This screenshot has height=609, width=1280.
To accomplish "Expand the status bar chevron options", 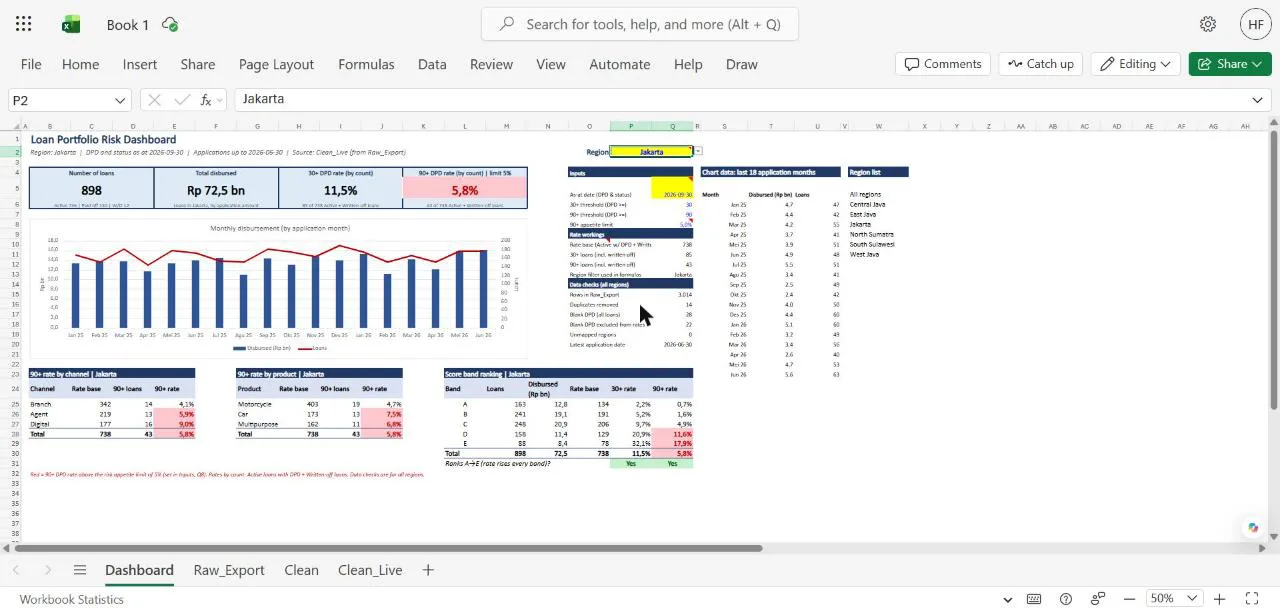I will click(x=1008, y=599).
